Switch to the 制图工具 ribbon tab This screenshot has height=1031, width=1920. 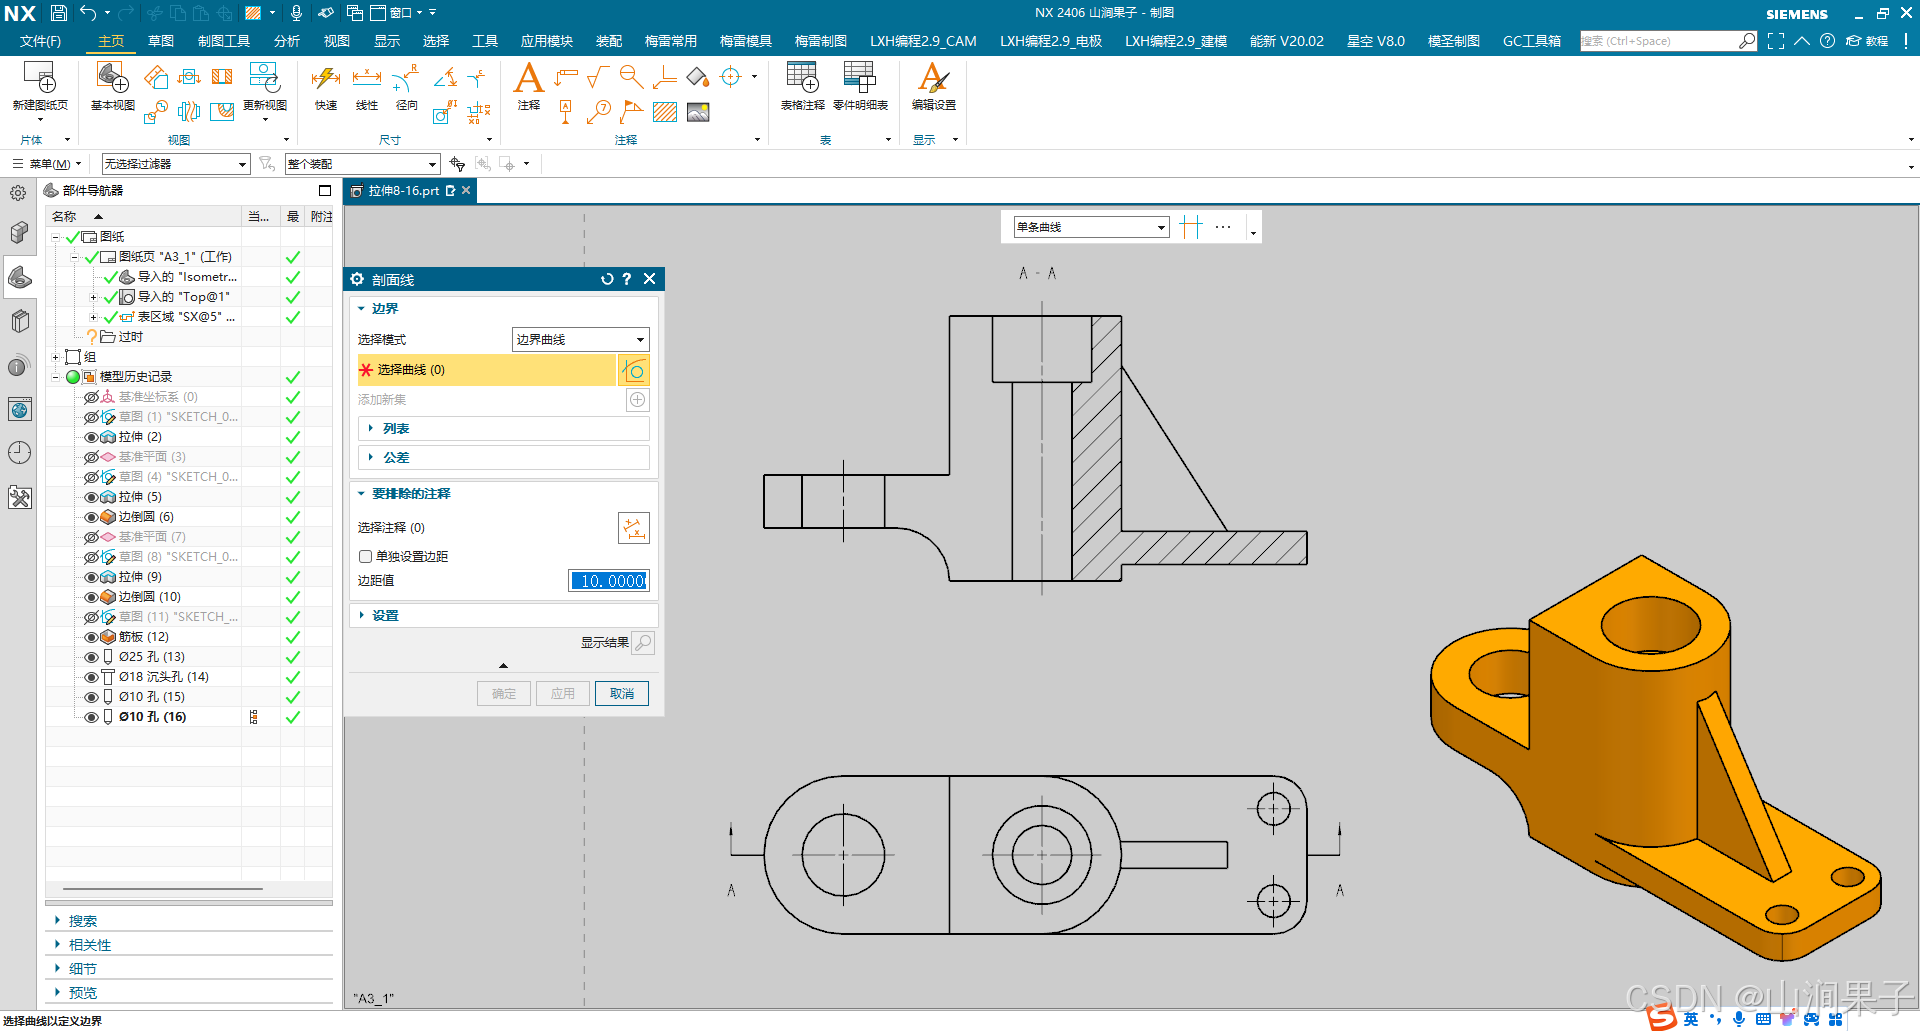point(224,41)
